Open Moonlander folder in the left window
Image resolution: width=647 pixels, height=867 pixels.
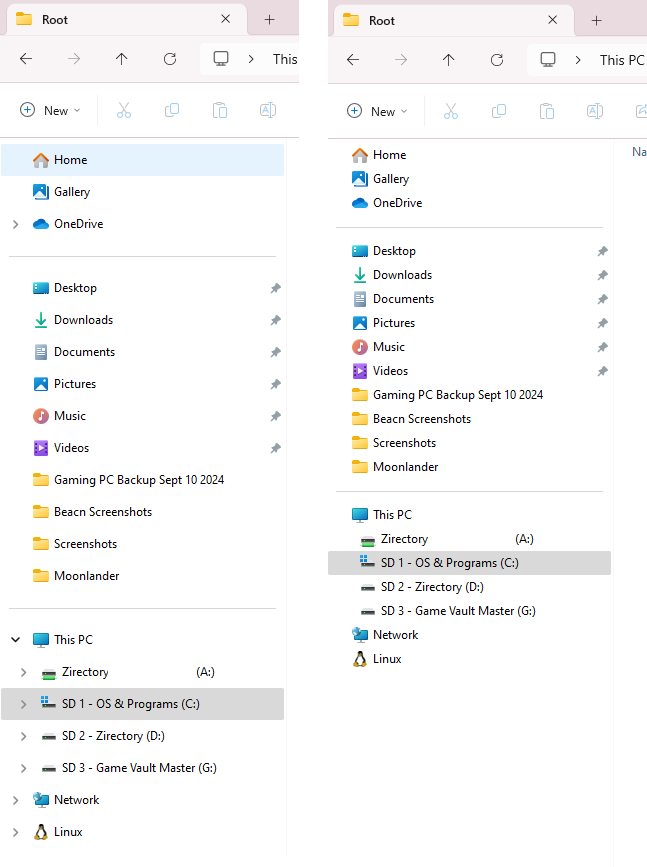143,576
